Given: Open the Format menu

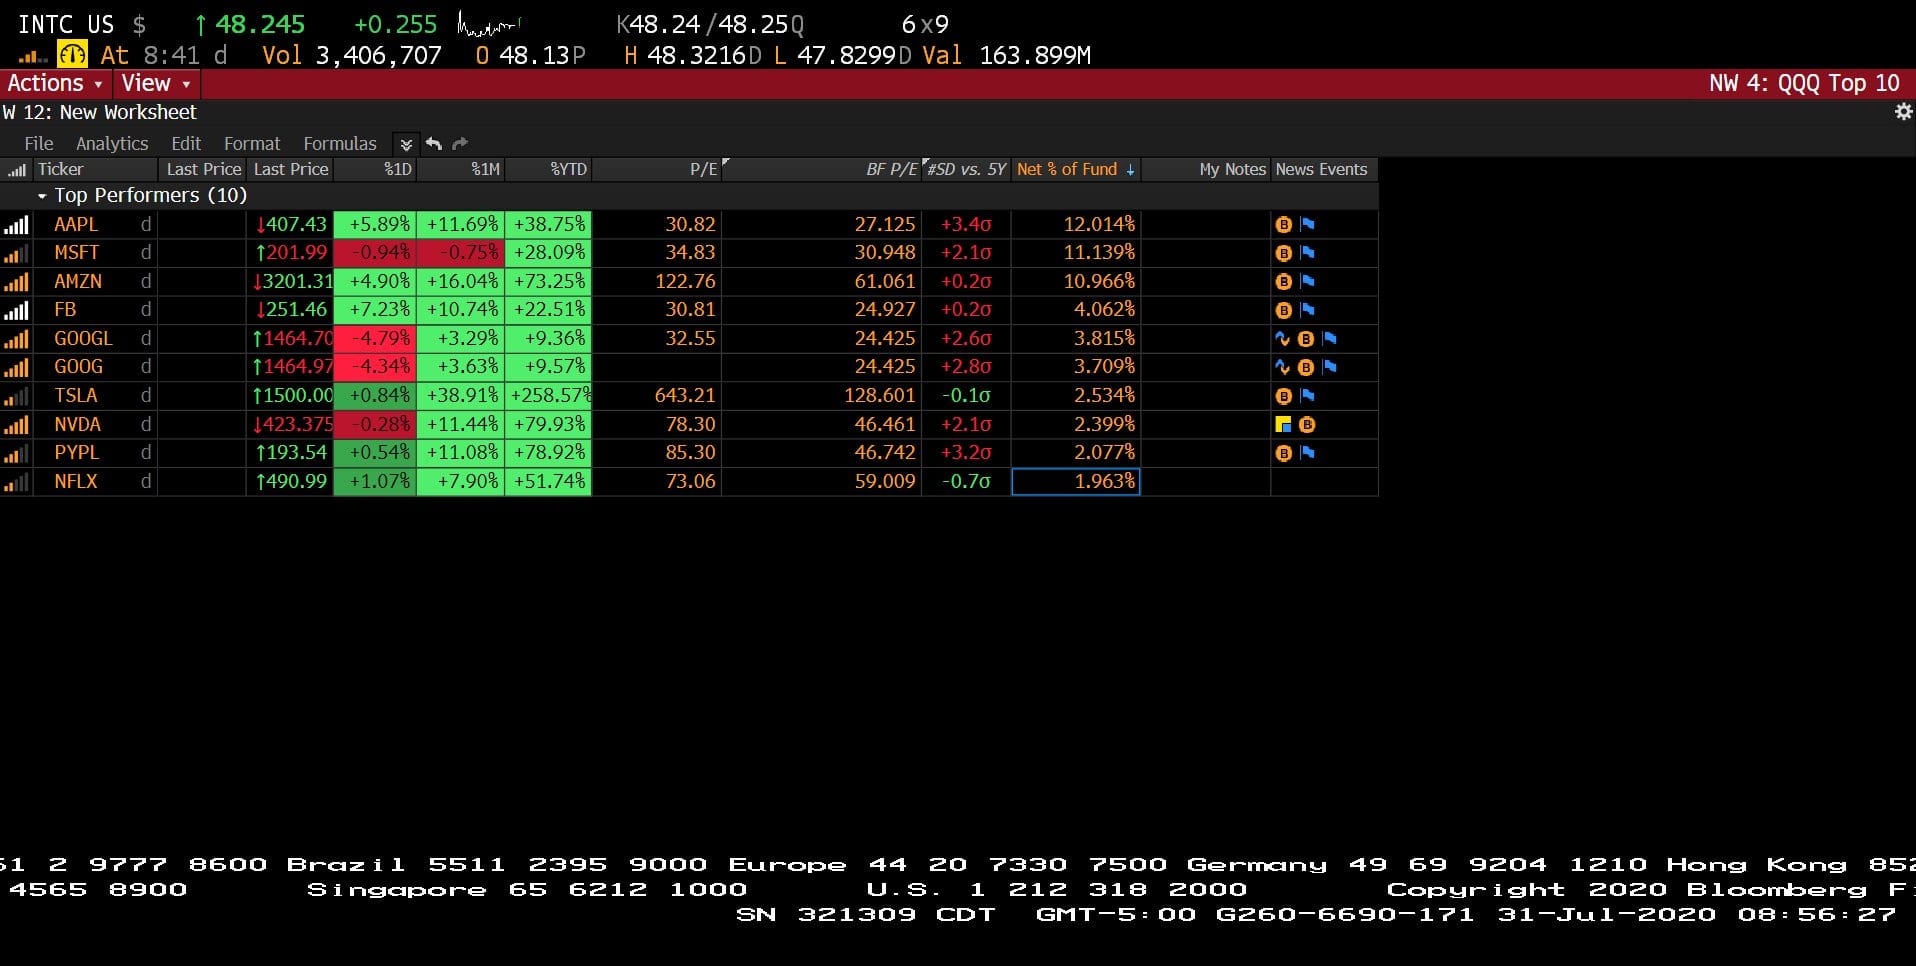Looking at the screenshot, I should [252, 144].
